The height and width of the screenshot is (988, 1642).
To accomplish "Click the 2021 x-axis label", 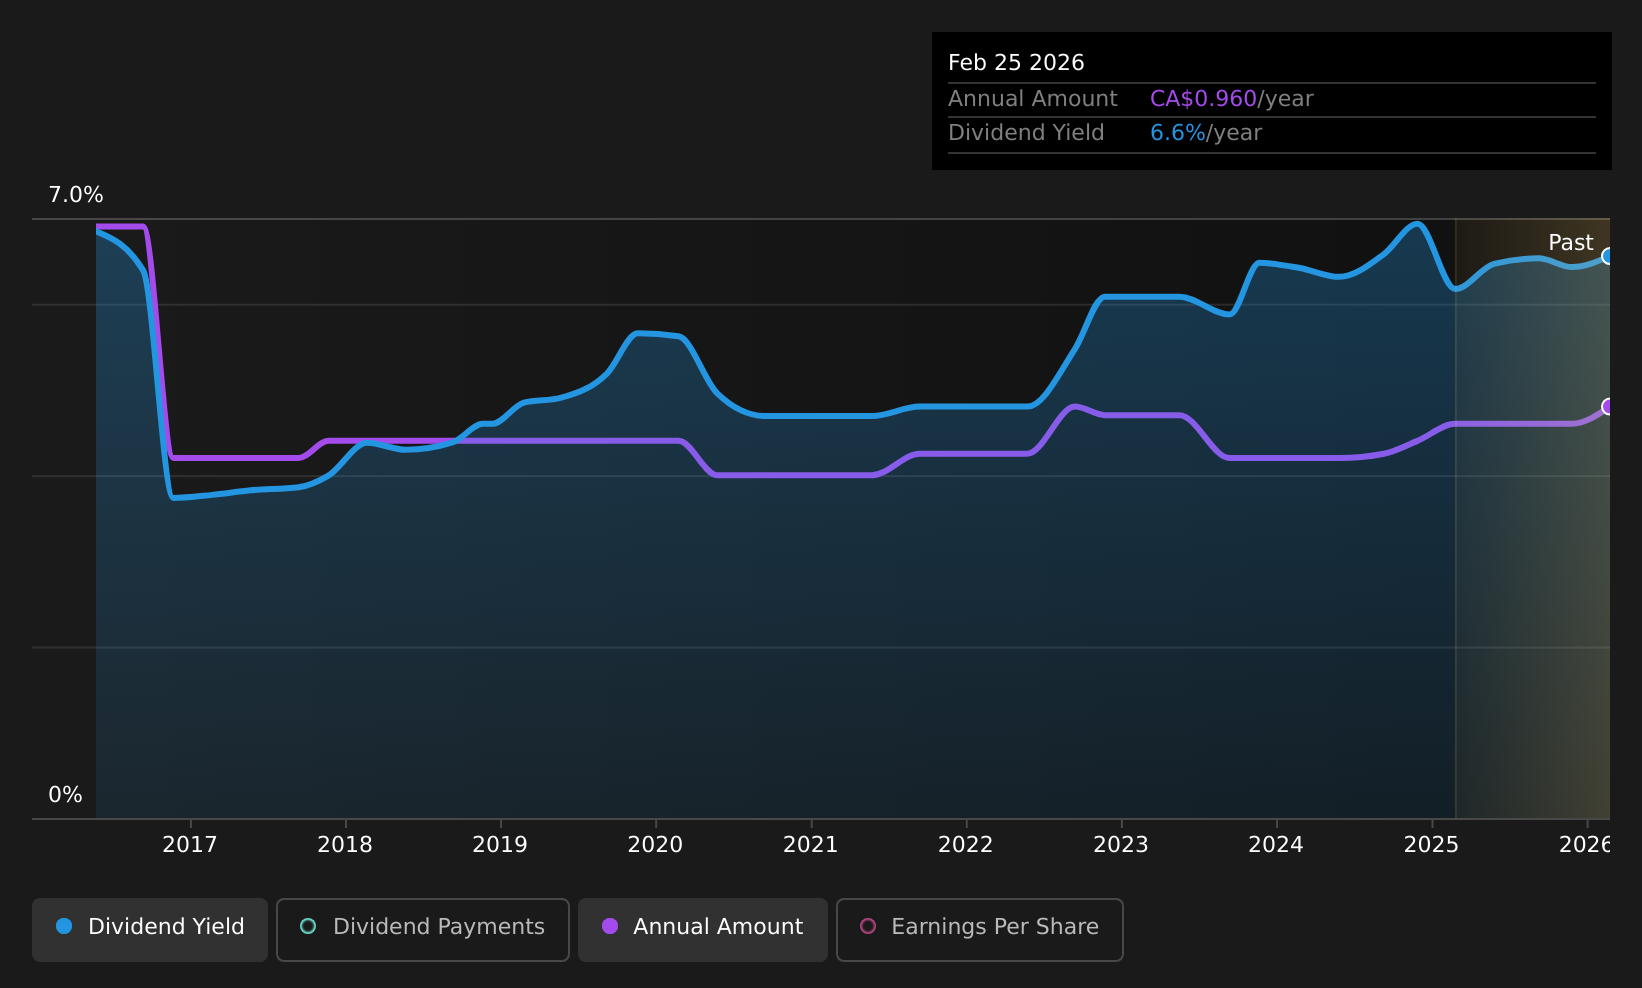I will 811,845.
